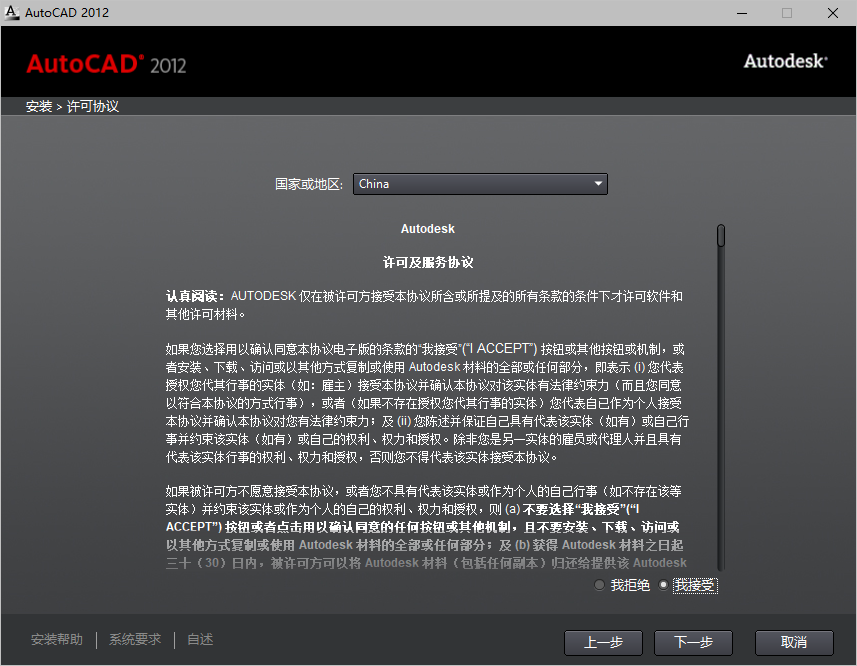Click the 上一步 (Back) button
This screenshot has width=857, height=666.
[603, 643]
